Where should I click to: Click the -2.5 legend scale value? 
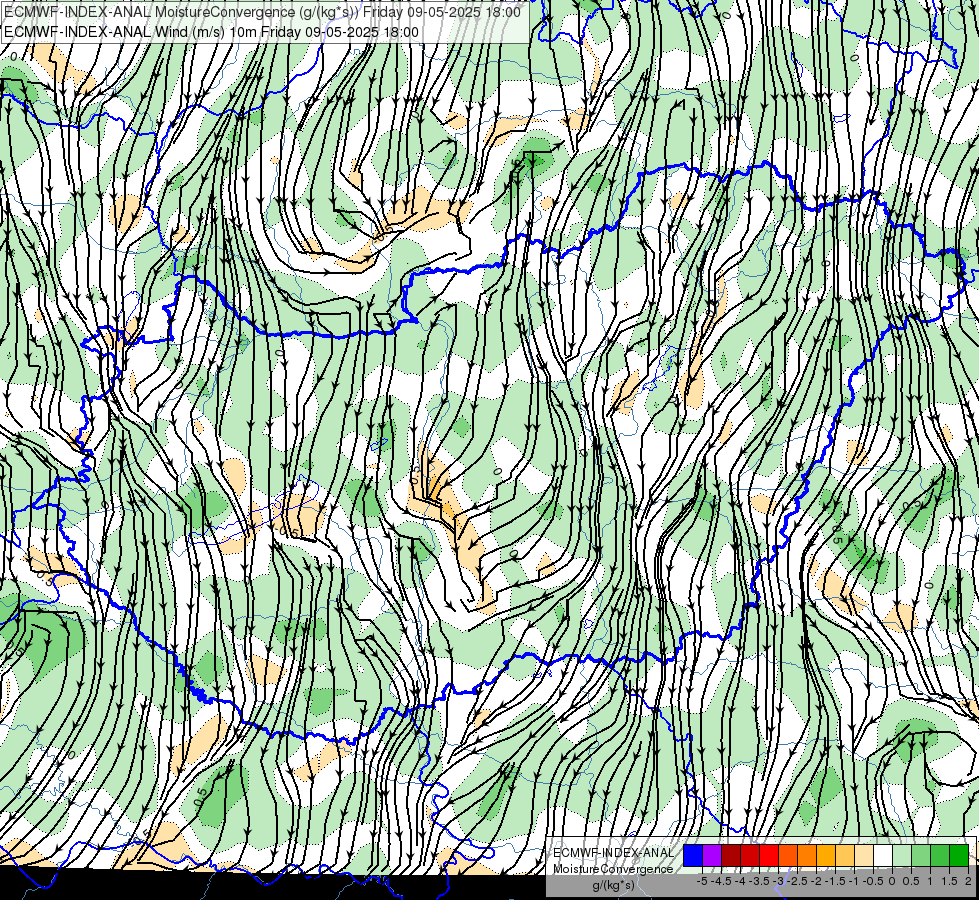click(797, 881)
